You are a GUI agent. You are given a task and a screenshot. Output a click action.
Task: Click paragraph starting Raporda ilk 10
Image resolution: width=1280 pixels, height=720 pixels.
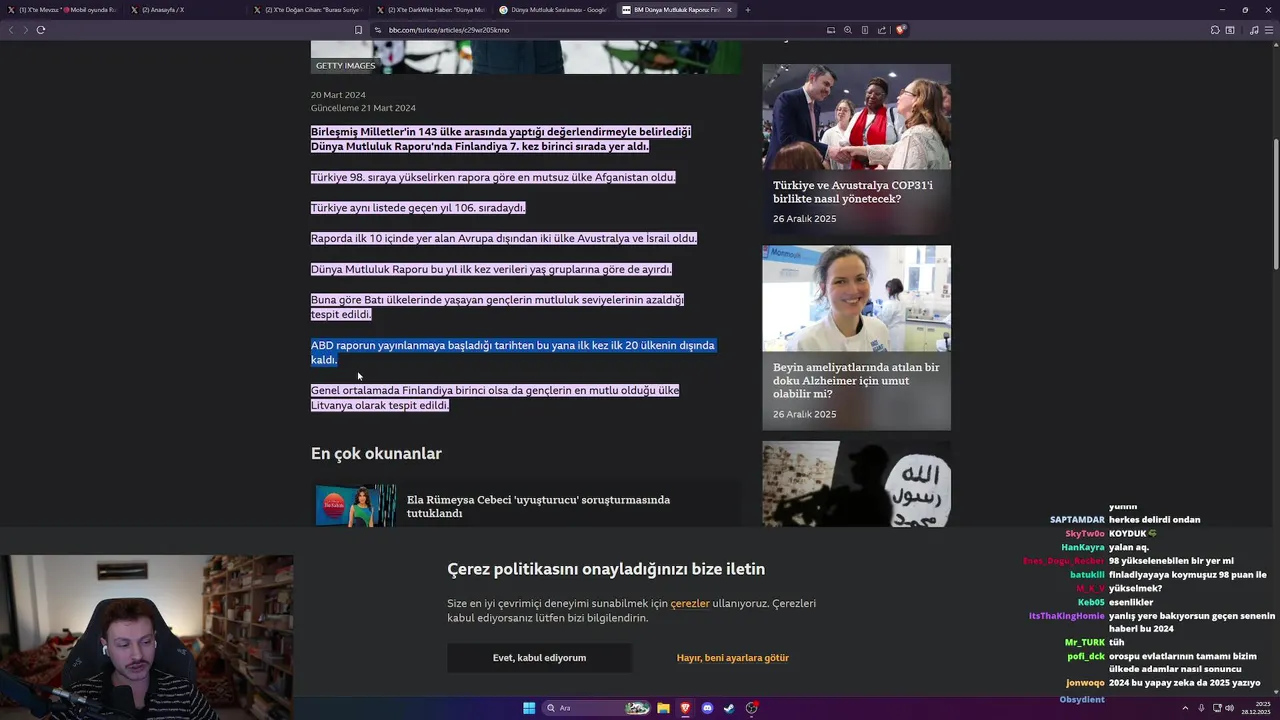[x=504, y=238]
